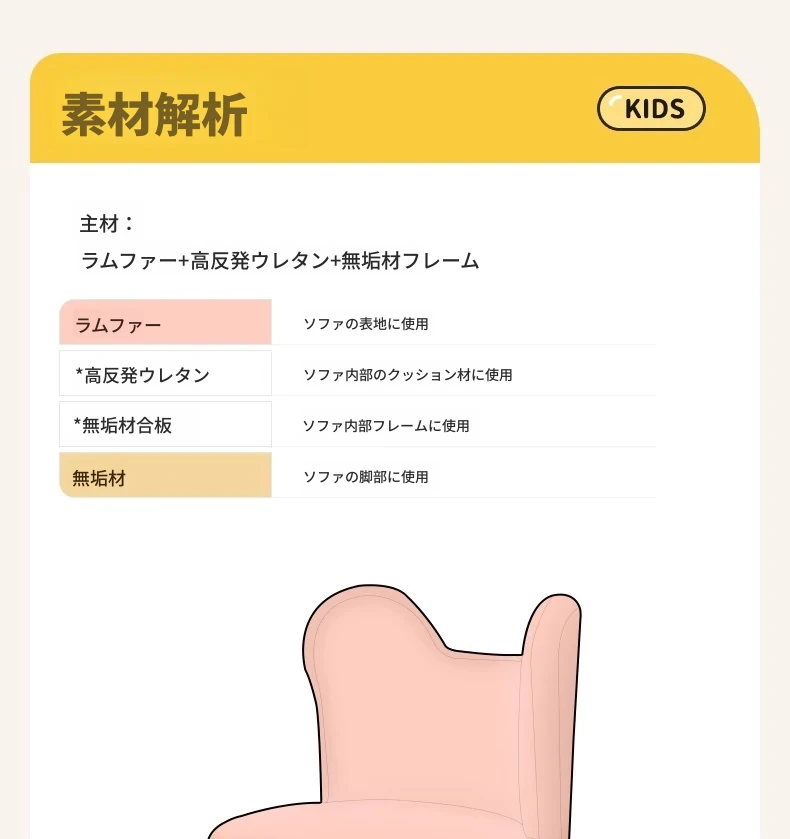The height and width of the screenshot is (839, 790).
Task: Click the yellow header banner
Action: coord(394,108)
